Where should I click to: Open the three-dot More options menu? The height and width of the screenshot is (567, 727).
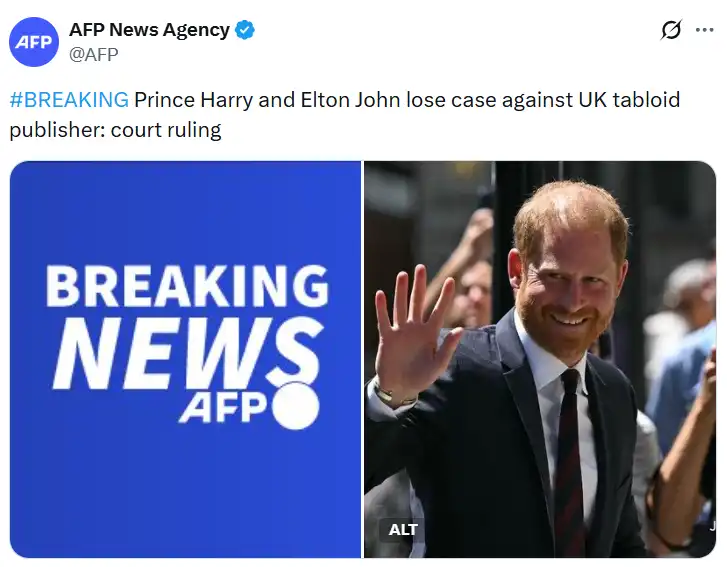[704, 30]
